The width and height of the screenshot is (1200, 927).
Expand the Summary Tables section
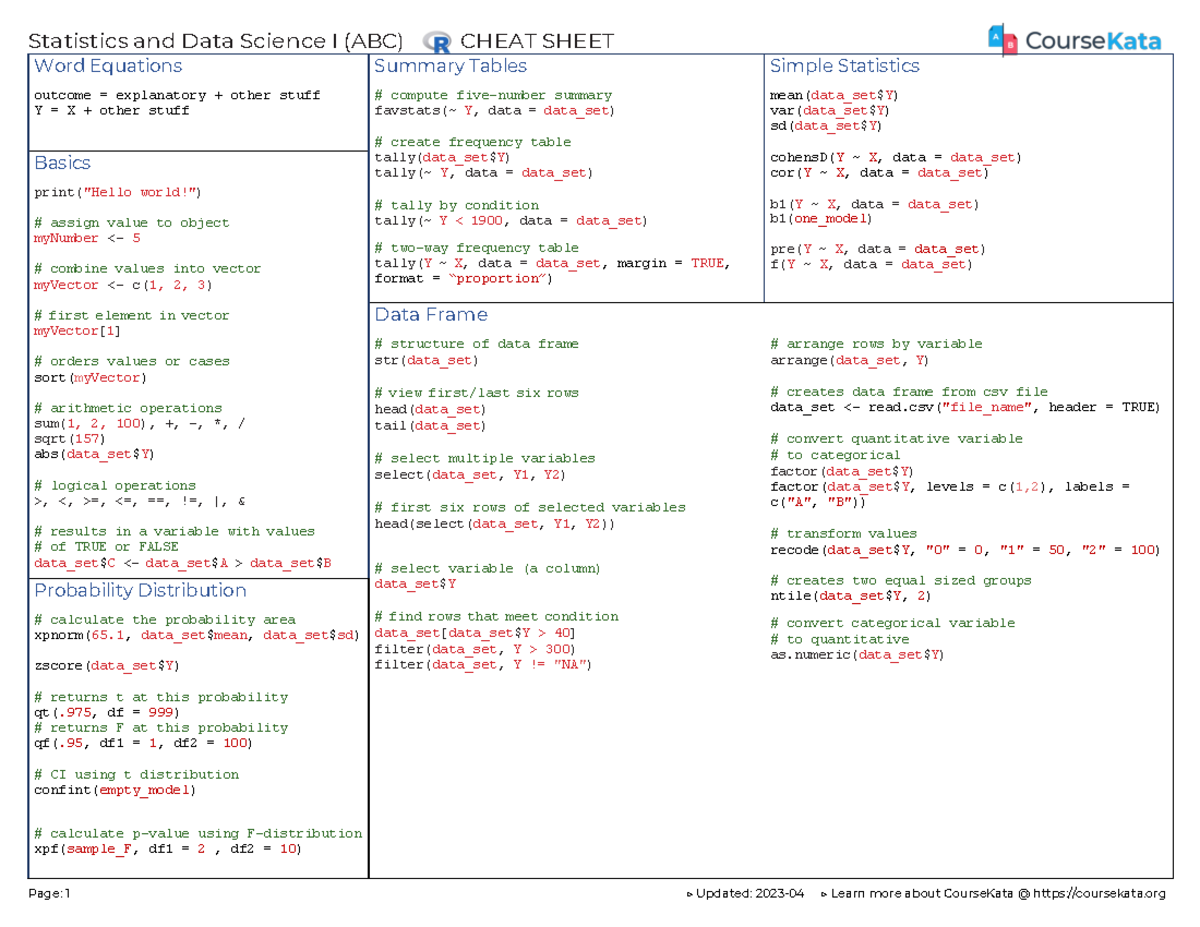(x=449, y=66)
